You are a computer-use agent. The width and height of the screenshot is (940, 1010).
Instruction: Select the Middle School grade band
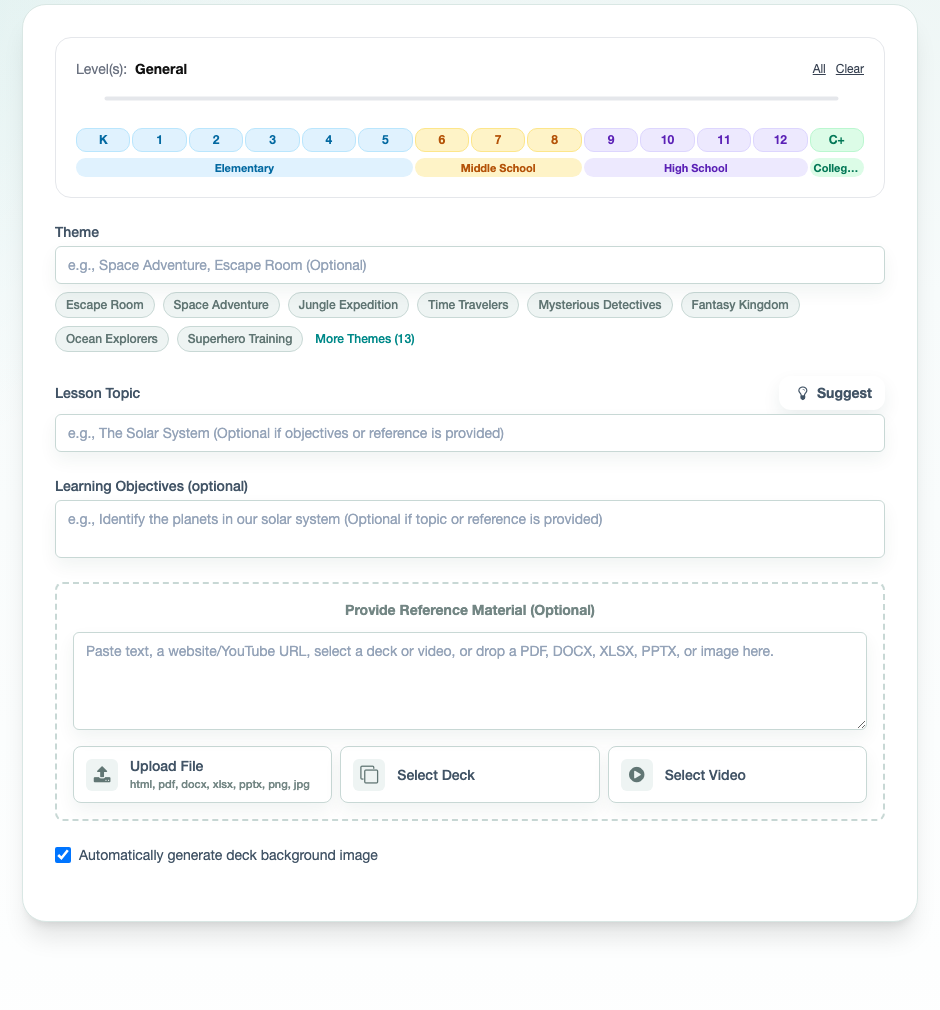pyautogui.click(x=497, y=167)
